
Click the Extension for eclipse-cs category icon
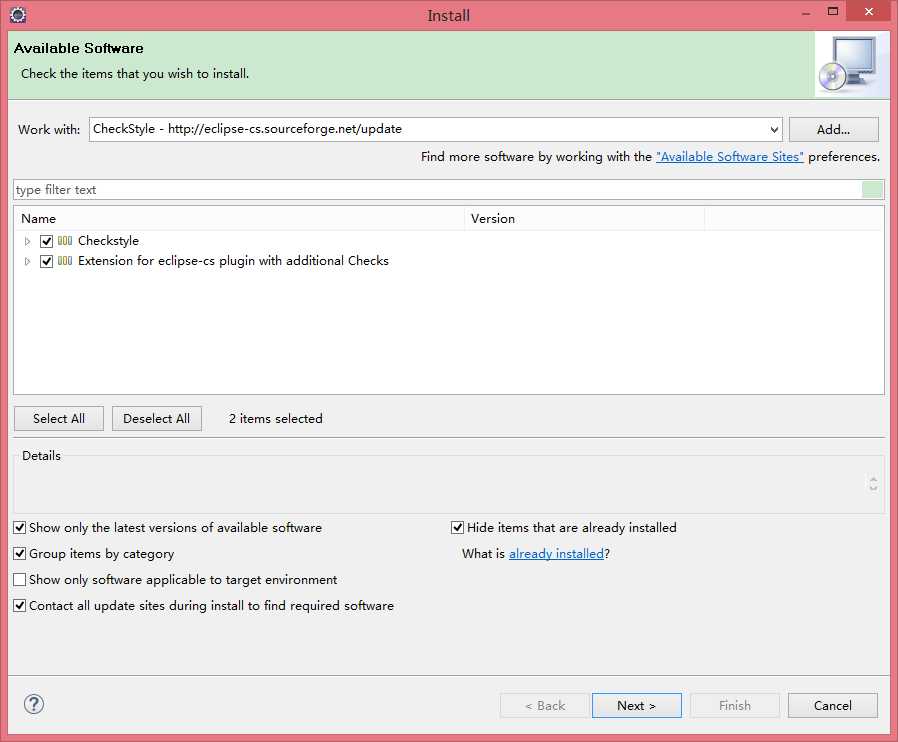pyautogui.click(x=65, y=261)
